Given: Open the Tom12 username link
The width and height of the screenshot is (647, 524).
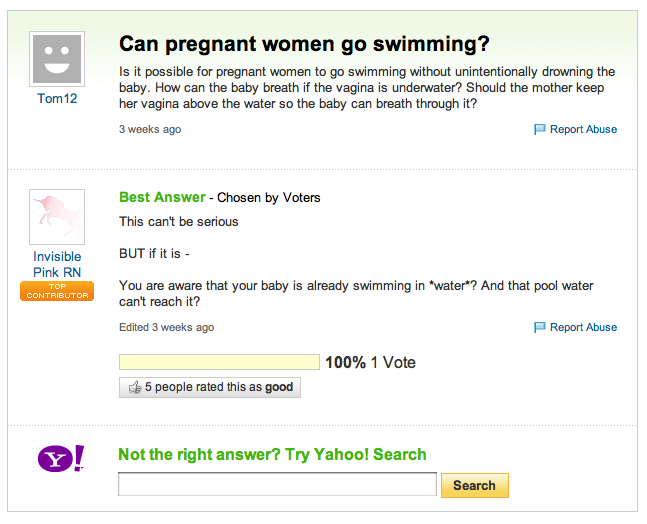Looking at the screenshot, I should pos(57,98).
